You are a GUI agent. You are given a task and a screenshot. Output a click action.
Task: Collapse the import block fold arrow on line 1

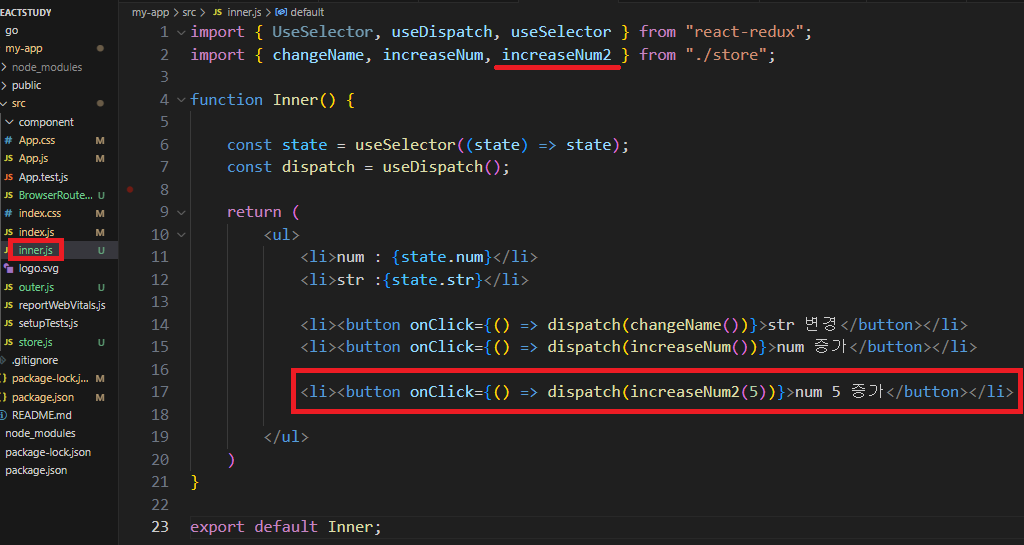182,32
